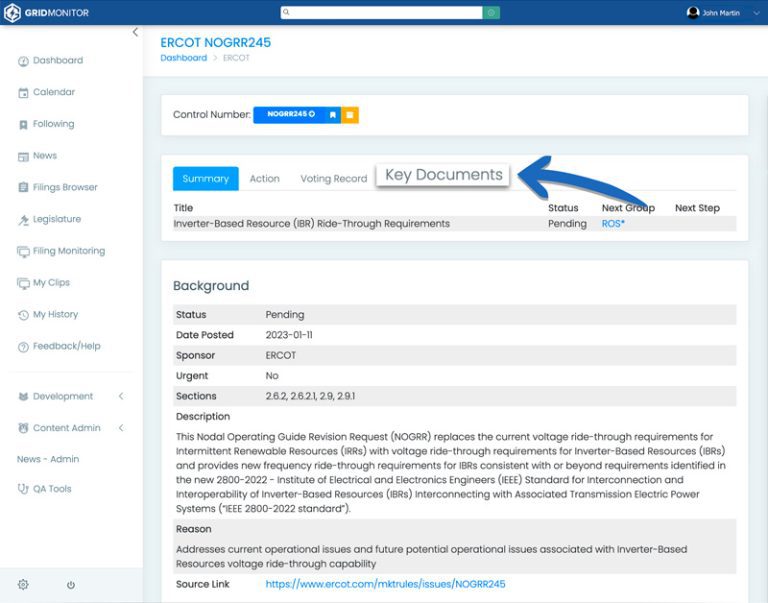The height and width of the screenshot is (603, 768).
Task: Switch to the Voting Record tab
Action: click(x=334, y=179)
